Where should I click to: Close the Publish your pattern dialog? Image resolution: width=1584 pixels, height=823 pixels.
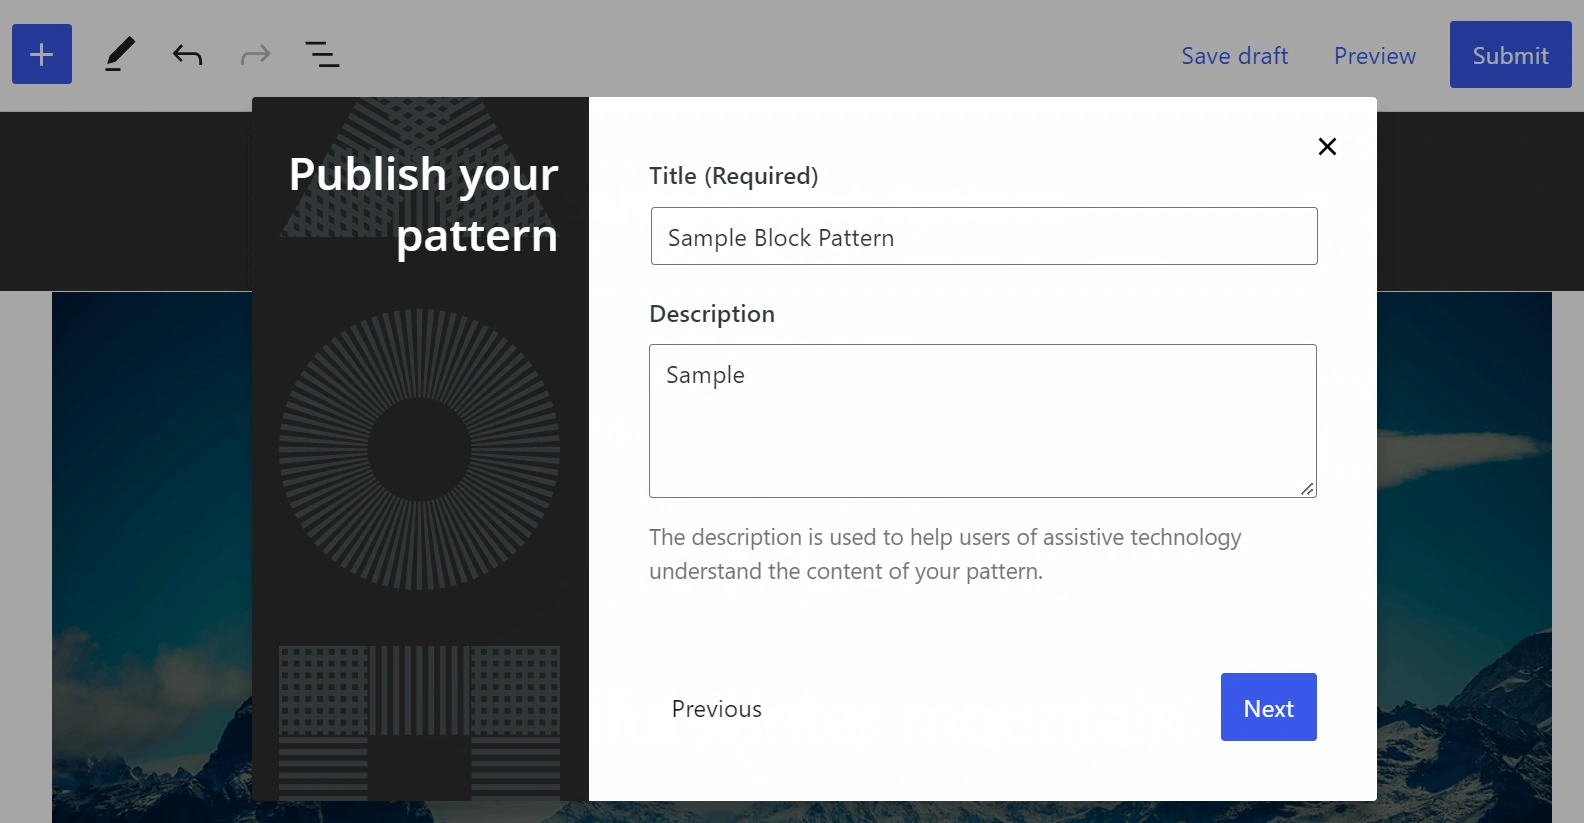coord(1327,147)
